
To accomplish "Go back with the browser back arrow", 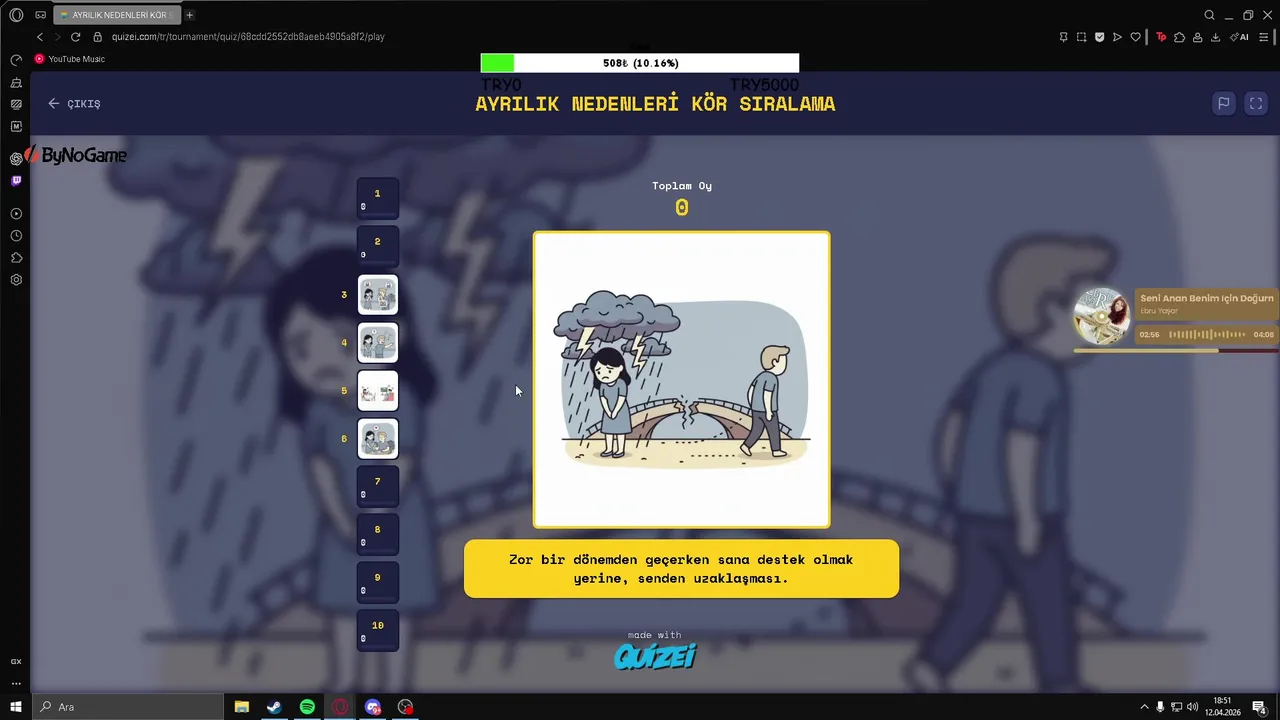I will (x=40, y=37).
